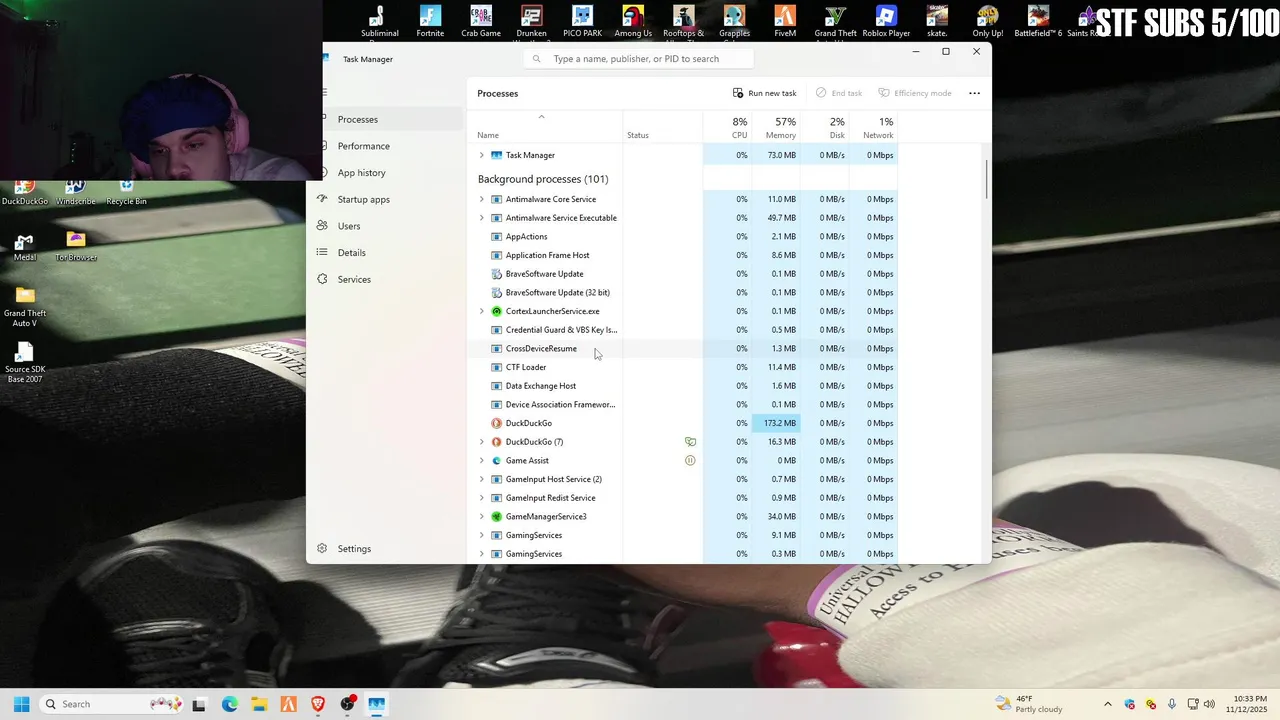Image resolution: width=1280 pixels, height=720 pixels.
Task: Click the Brave browser taskbar icon
Action: pos(318,704)
